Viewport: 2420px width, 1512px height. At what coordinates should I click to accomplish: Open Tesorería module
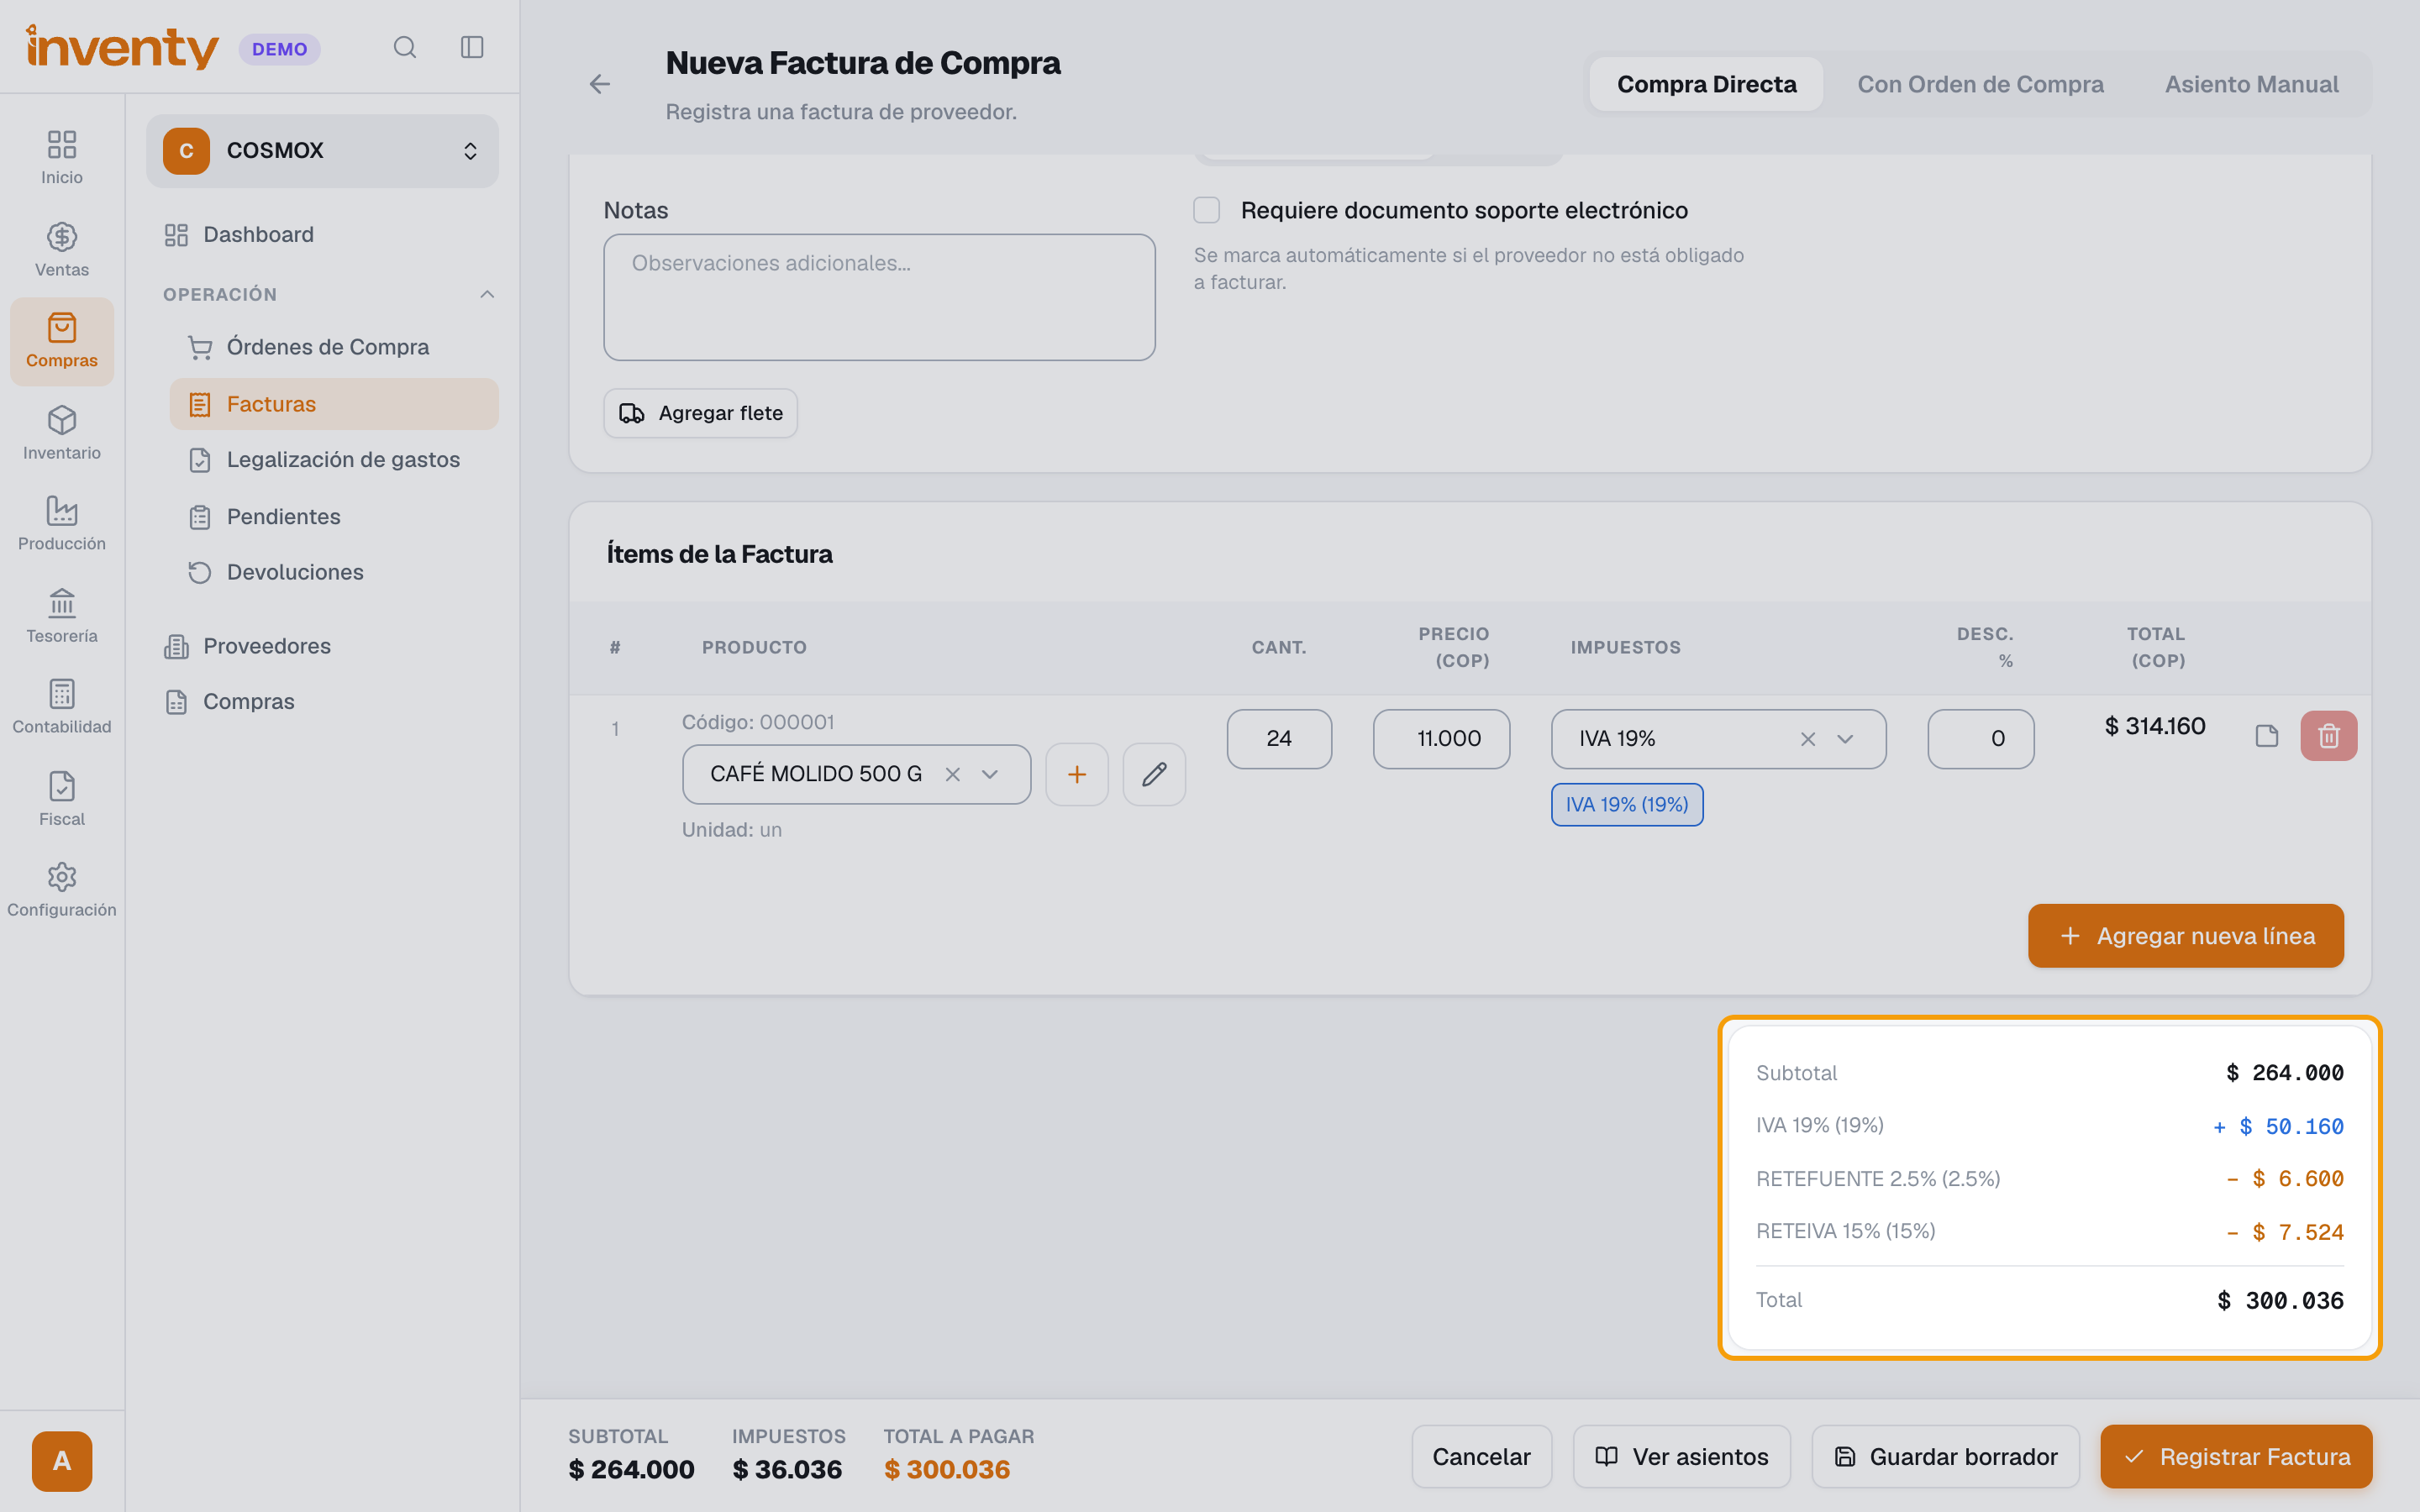[x=62, y=615]
